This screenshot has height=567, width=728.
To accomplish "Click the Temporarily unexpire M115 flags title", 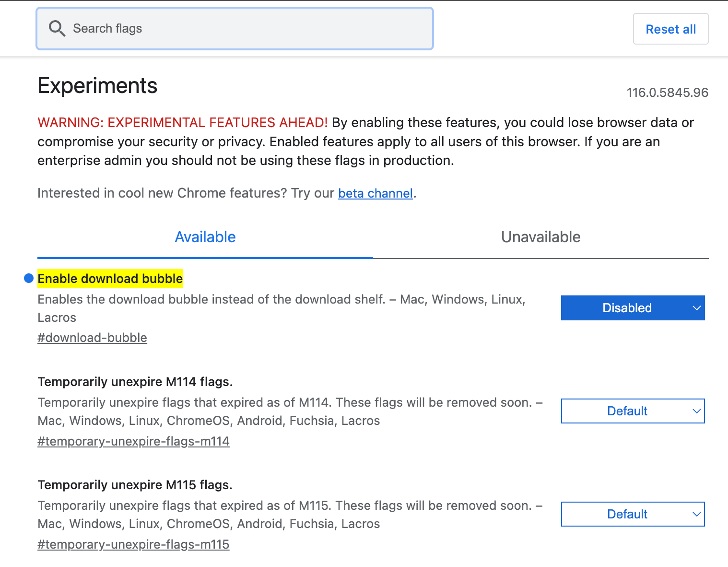I will tap(135, 484).
